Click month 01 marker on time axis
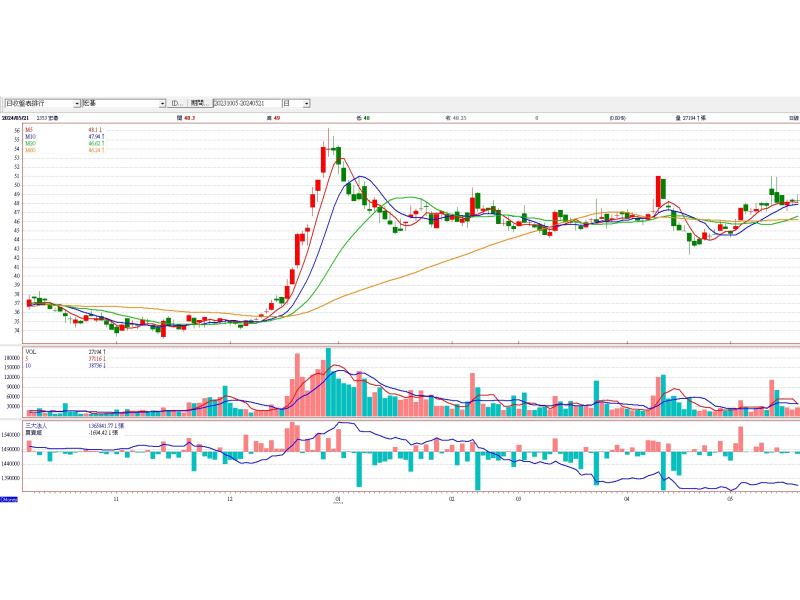800x600 pixels. 338,497
